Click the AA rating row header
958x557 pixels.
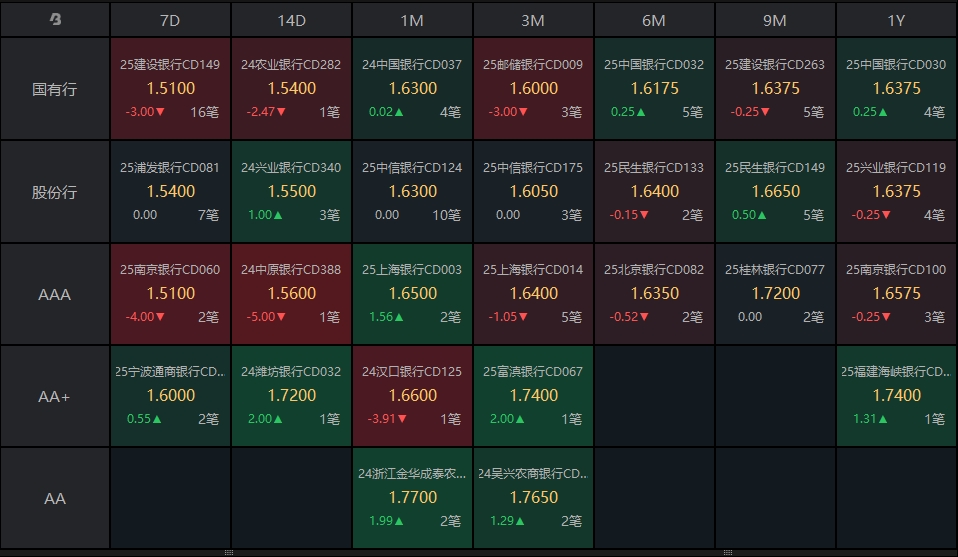coord(55,498)
